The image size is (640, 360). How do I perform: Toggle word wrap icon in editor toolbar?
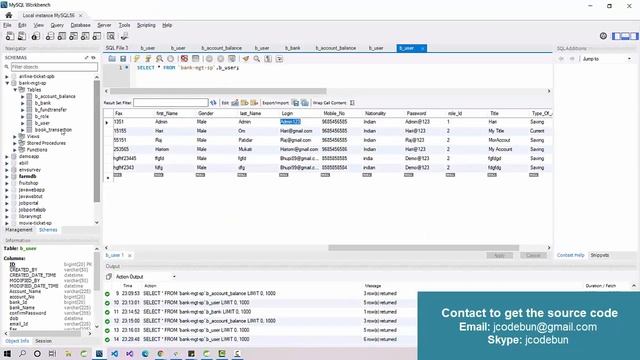[279, 59]
